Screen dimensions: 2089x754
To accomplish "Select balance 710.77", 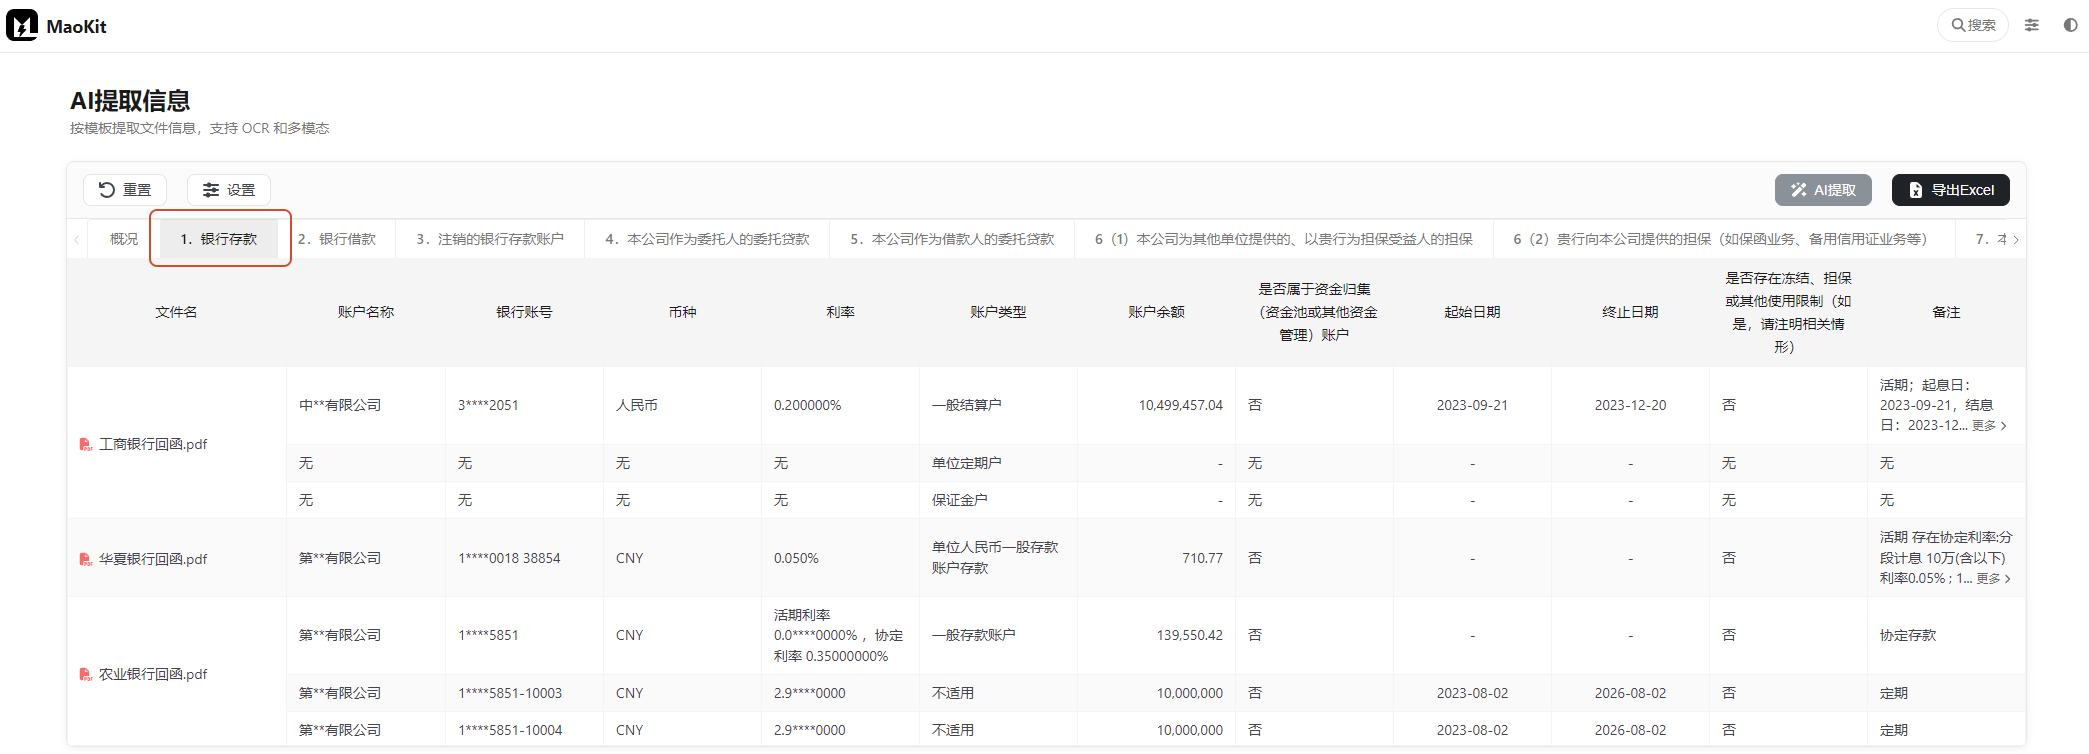I will pyautogui.click(x=1202, y=558).
